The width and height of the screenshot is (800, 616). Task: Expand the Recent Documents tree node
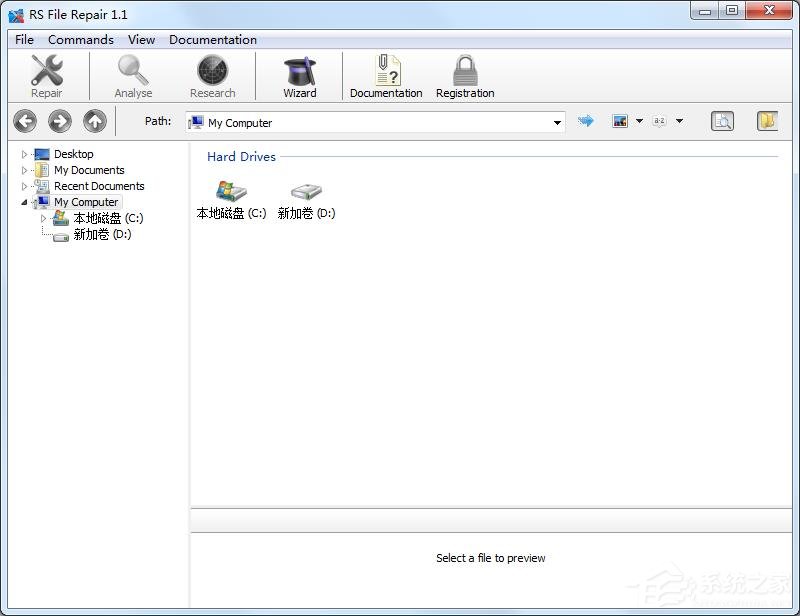[x=24, y=186]
